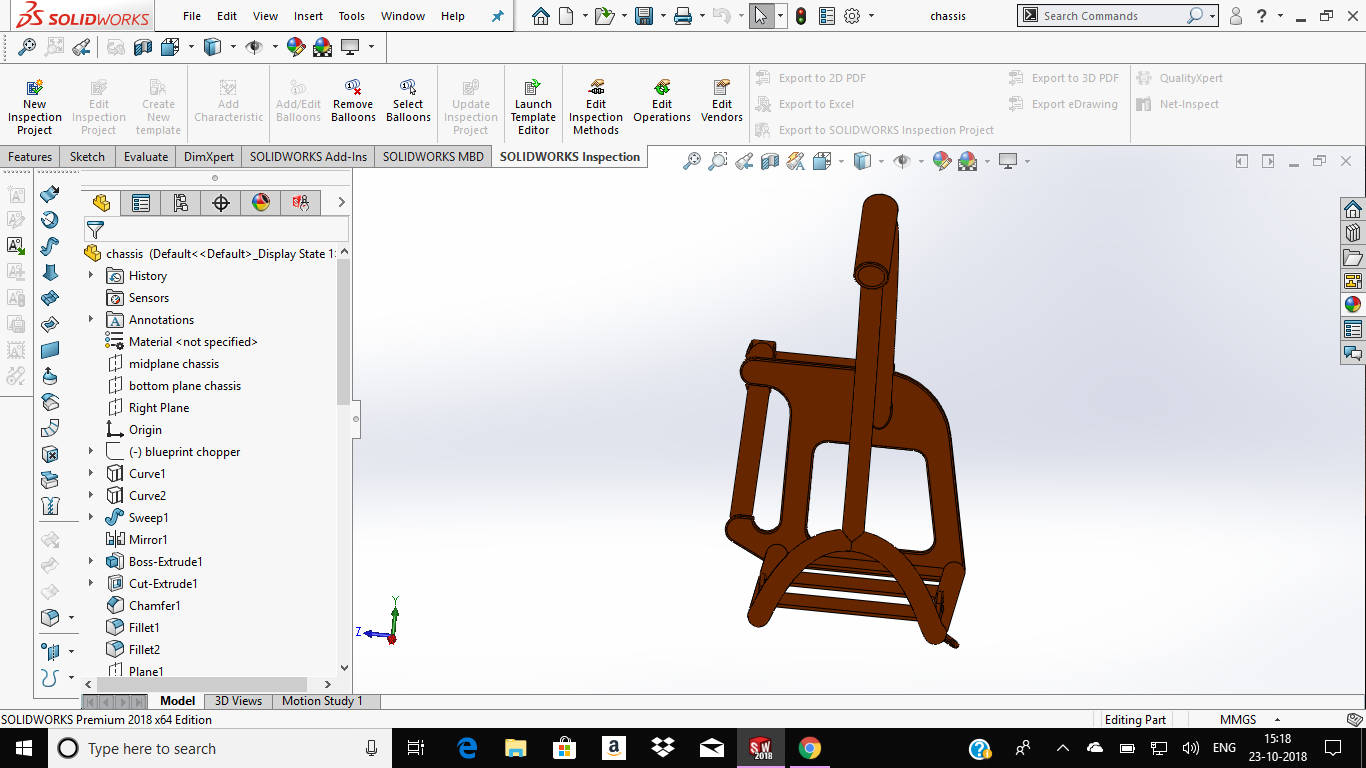Screen dimensions: 1366x768
Task: Open Edit Operations
Action: [x=662, y=101]
